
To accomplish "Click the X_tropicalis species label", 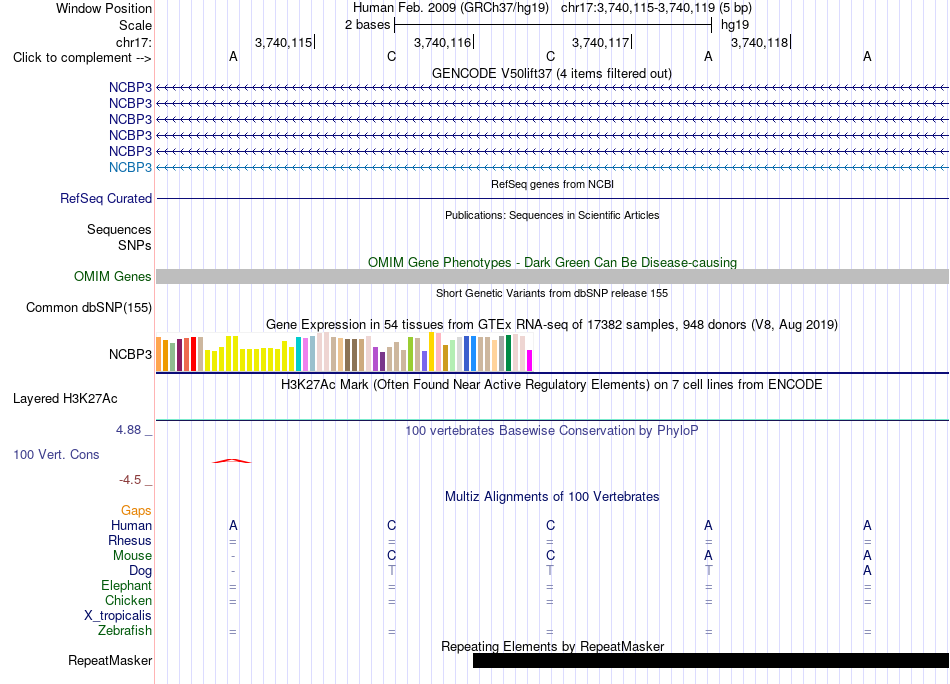I will point(118,616).
